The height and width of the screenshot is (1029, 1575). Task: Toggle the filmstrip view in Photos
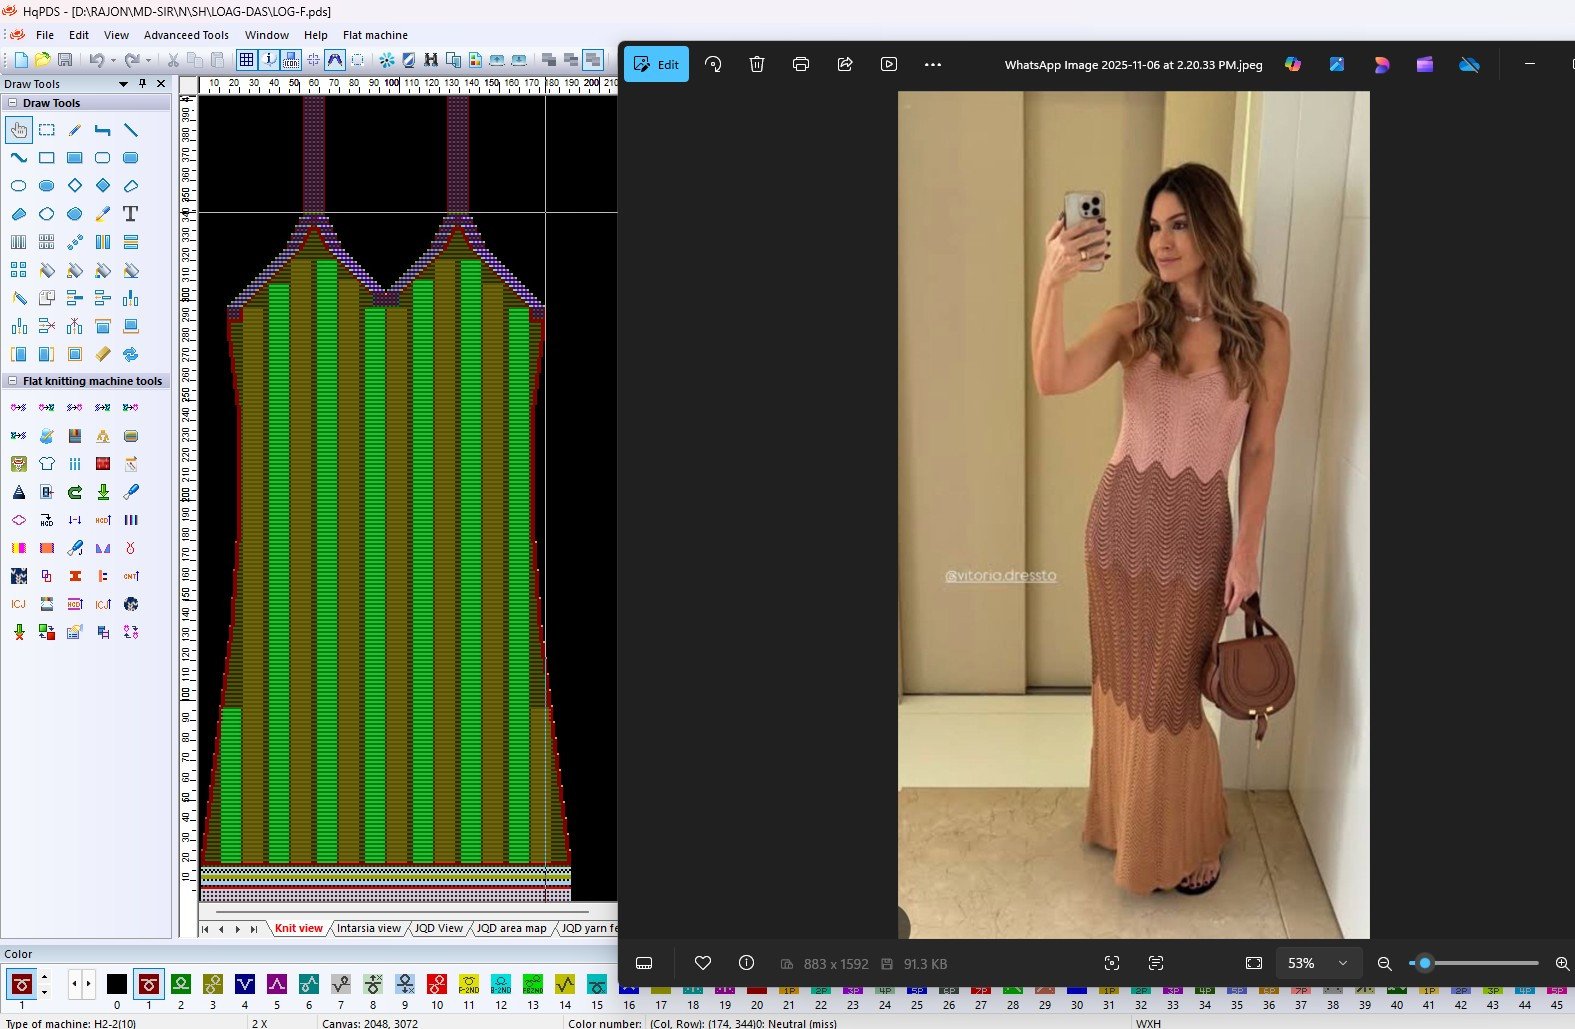click(644, 963)
